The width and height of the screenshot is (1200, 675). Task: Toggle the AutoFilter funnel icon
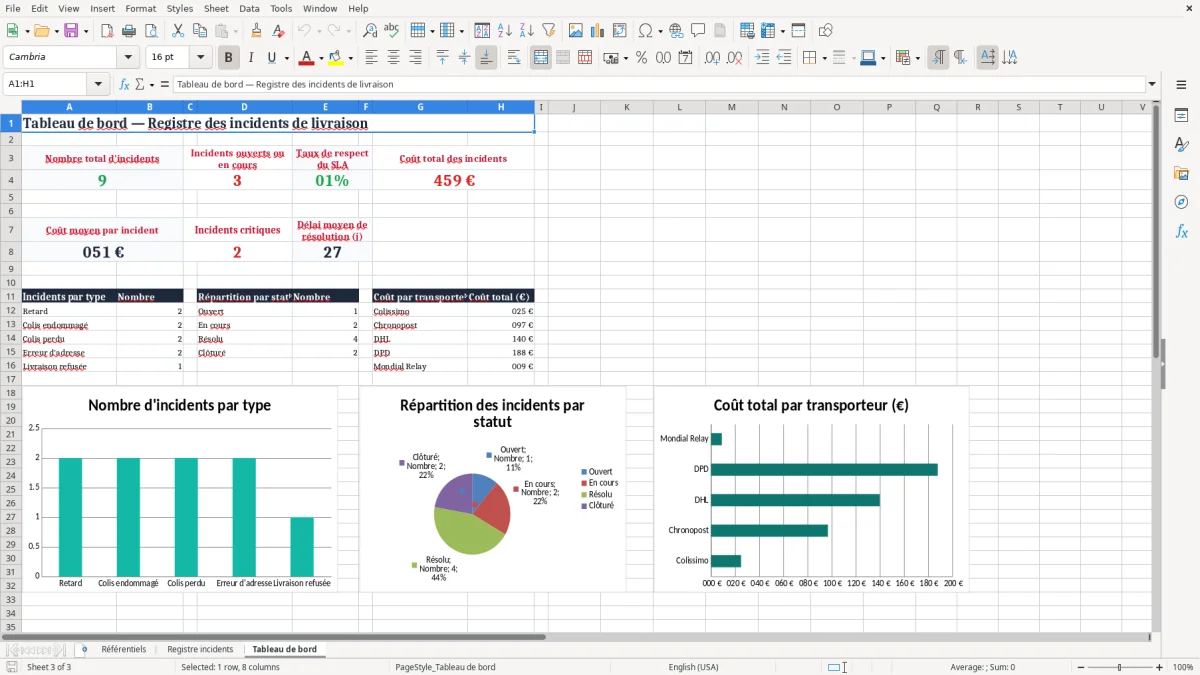click(x=548, y=31)
